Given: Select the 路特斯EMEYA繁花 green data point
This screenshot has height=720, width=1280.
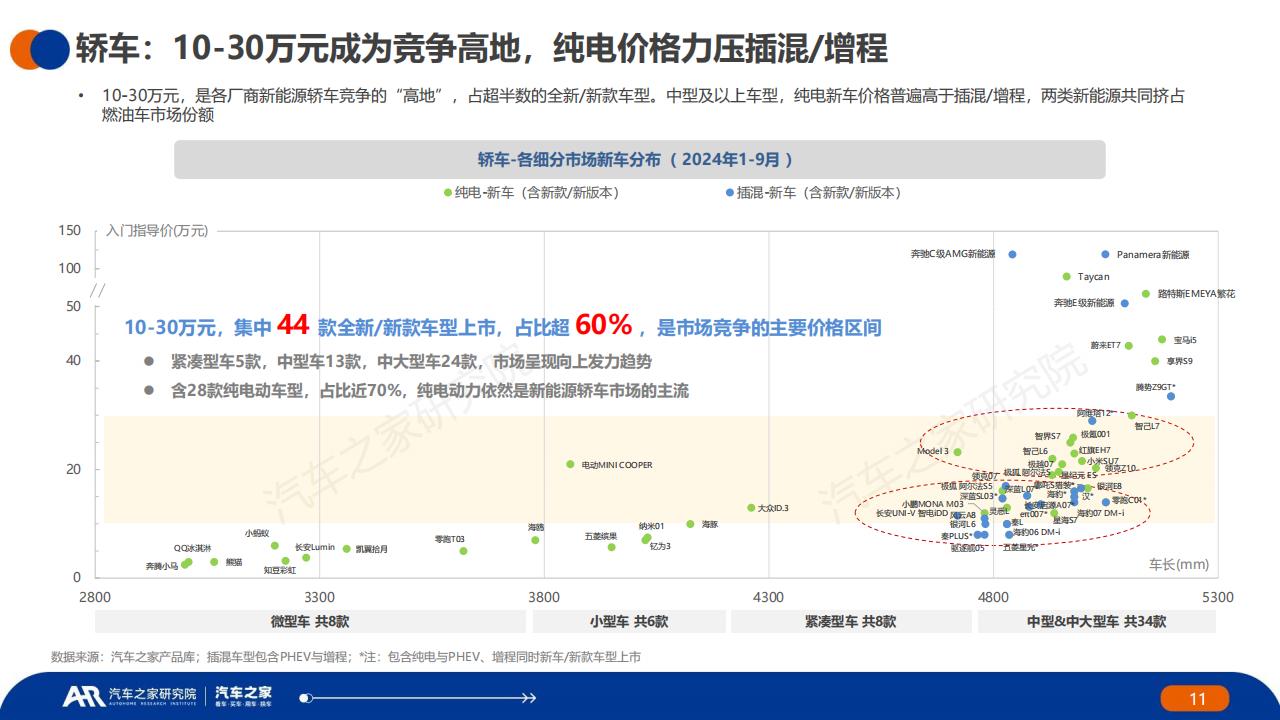Looking at the screenshot, I should click(x=1146, y=294).
